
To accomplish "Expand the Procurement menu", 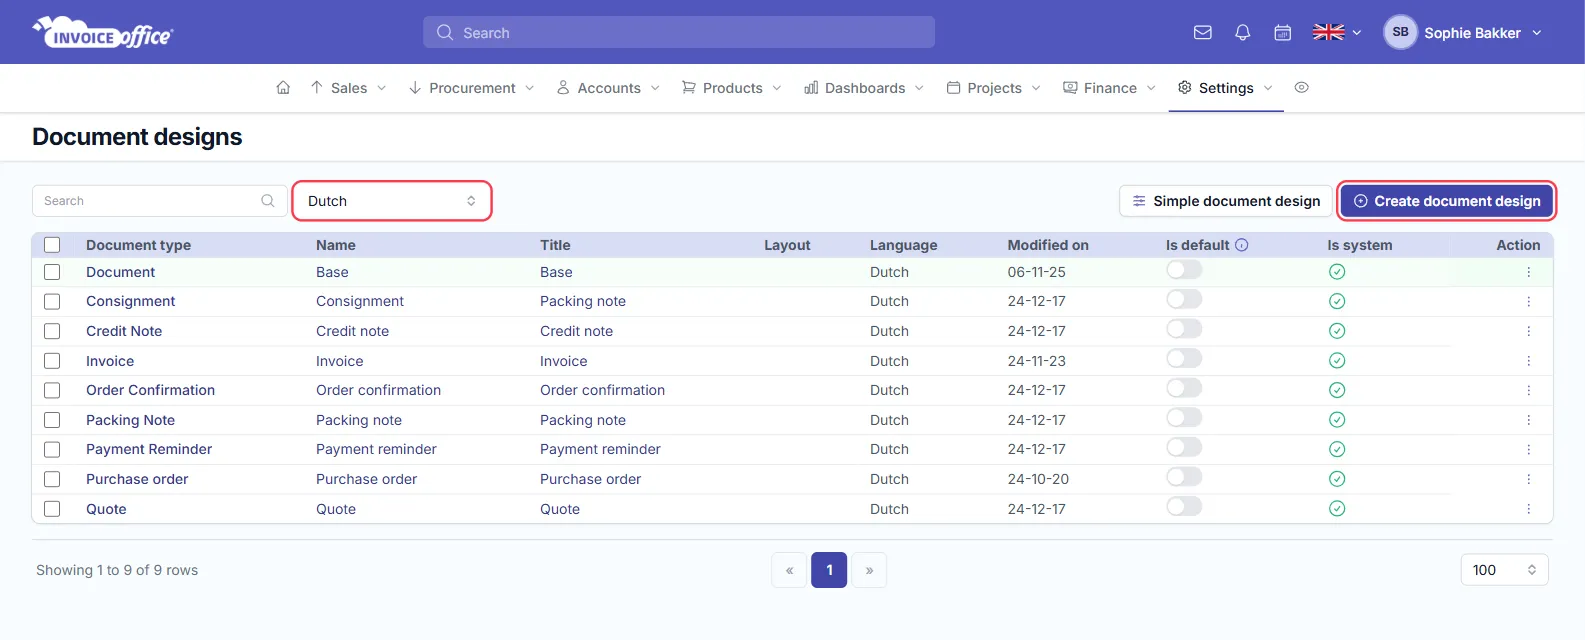I will click(472, 88).
